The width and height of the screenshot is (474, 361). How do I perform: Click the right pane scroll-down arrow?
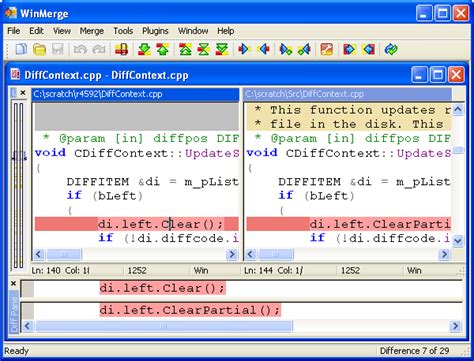pyautogui.click(x=458, y=241)
